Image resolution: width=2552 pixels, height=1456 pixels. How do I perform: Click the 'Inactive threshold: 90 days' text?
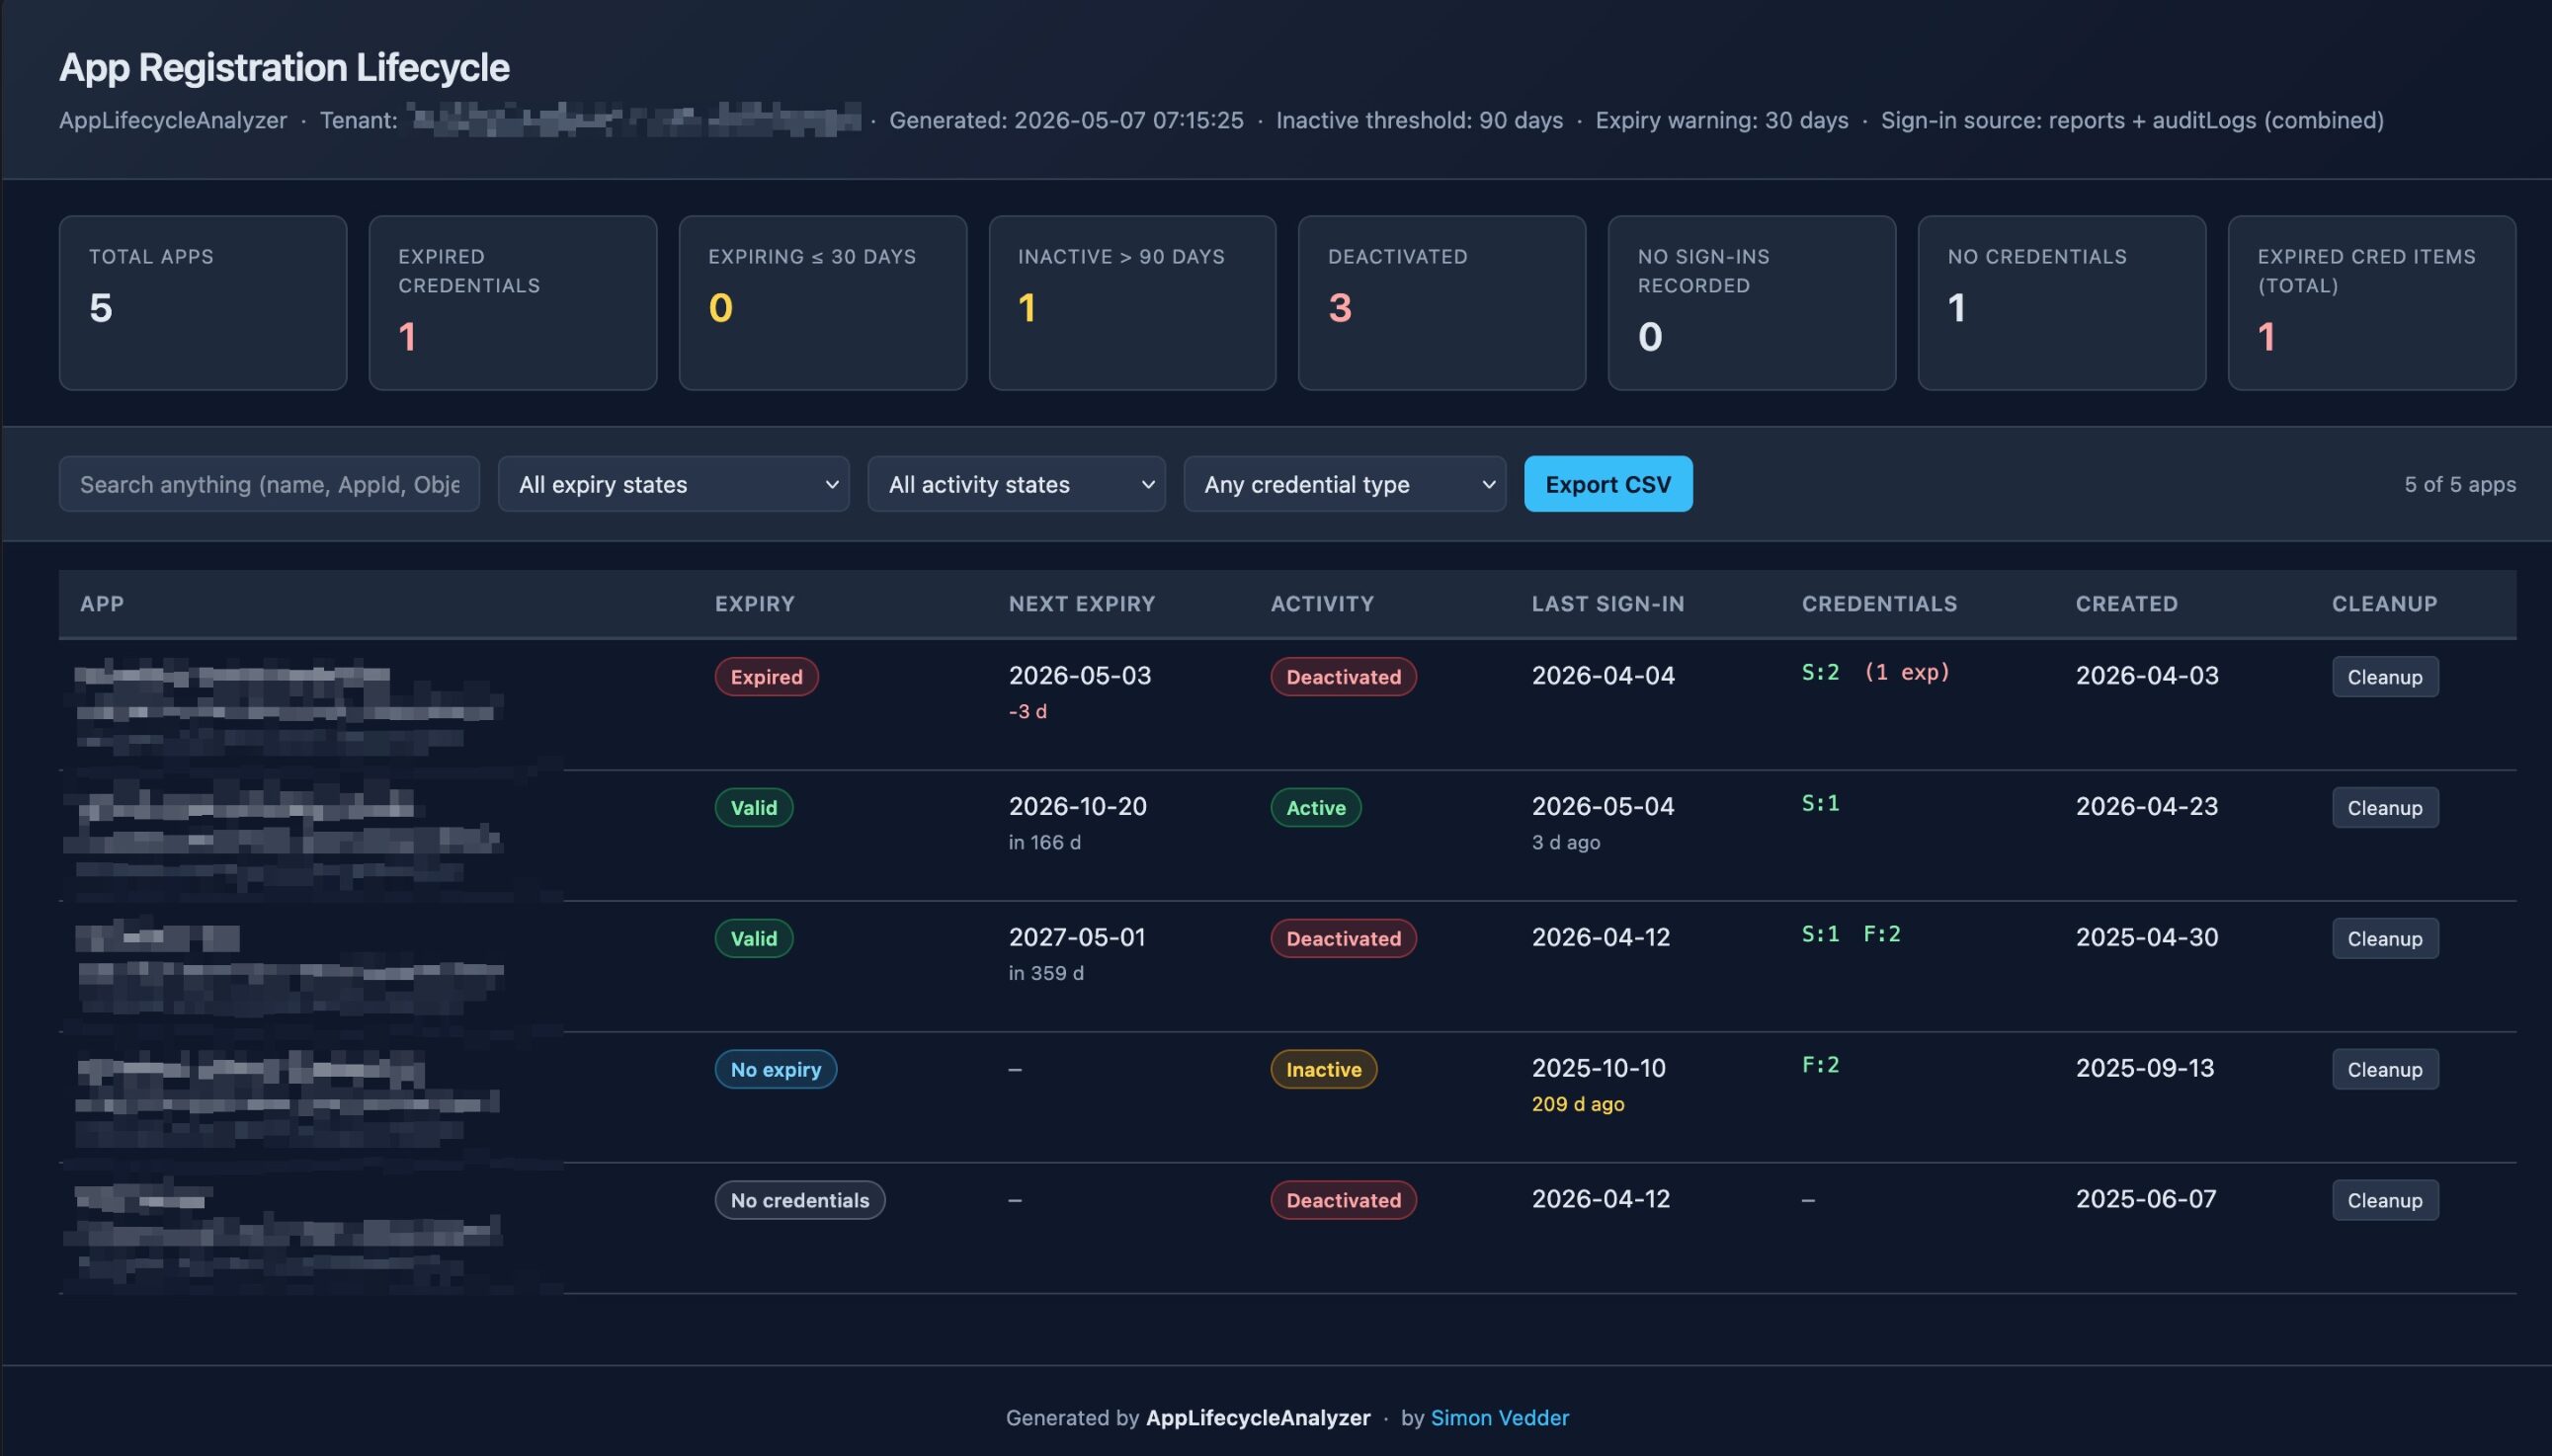pyautogui.click(x=1419, y=120)
